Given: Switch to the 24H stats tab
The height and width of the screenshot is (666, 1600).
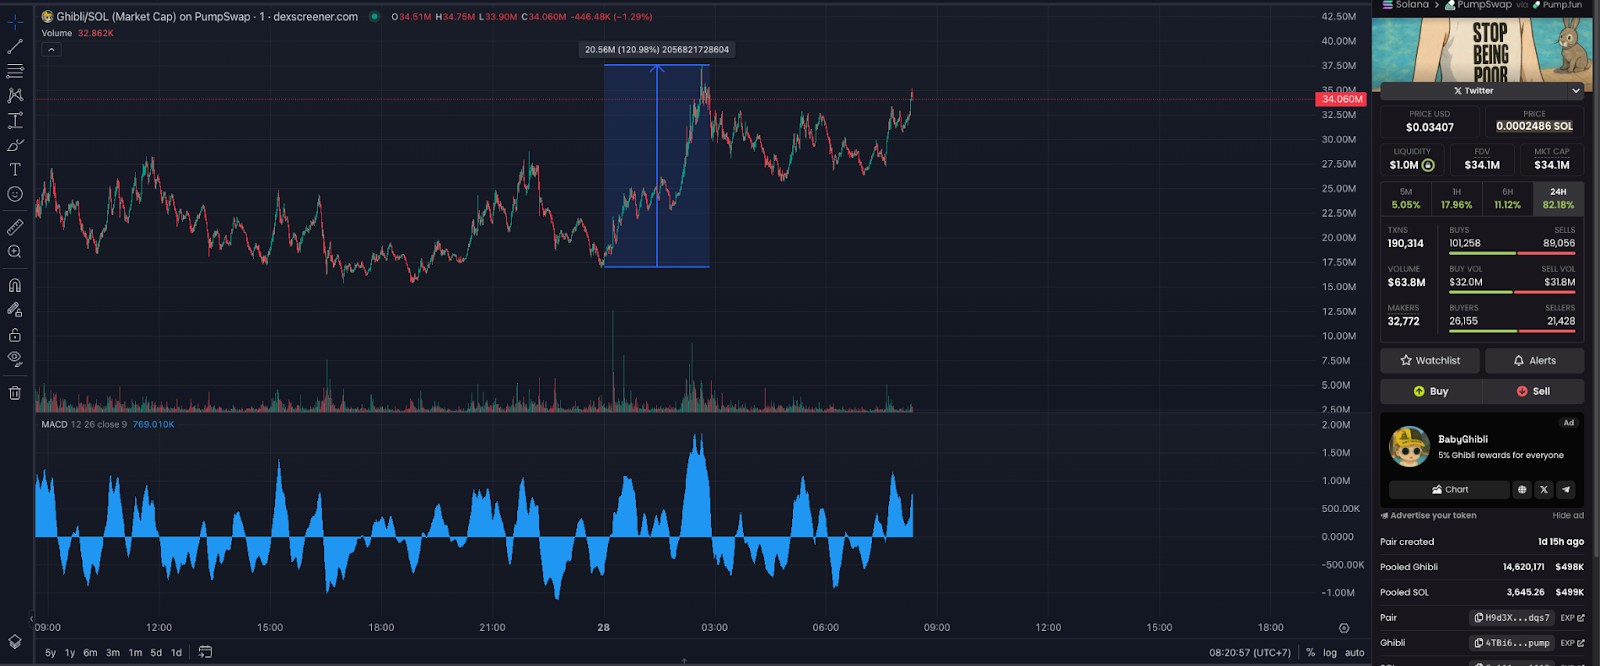Looking at the screenshot, I should (1558, 198).
